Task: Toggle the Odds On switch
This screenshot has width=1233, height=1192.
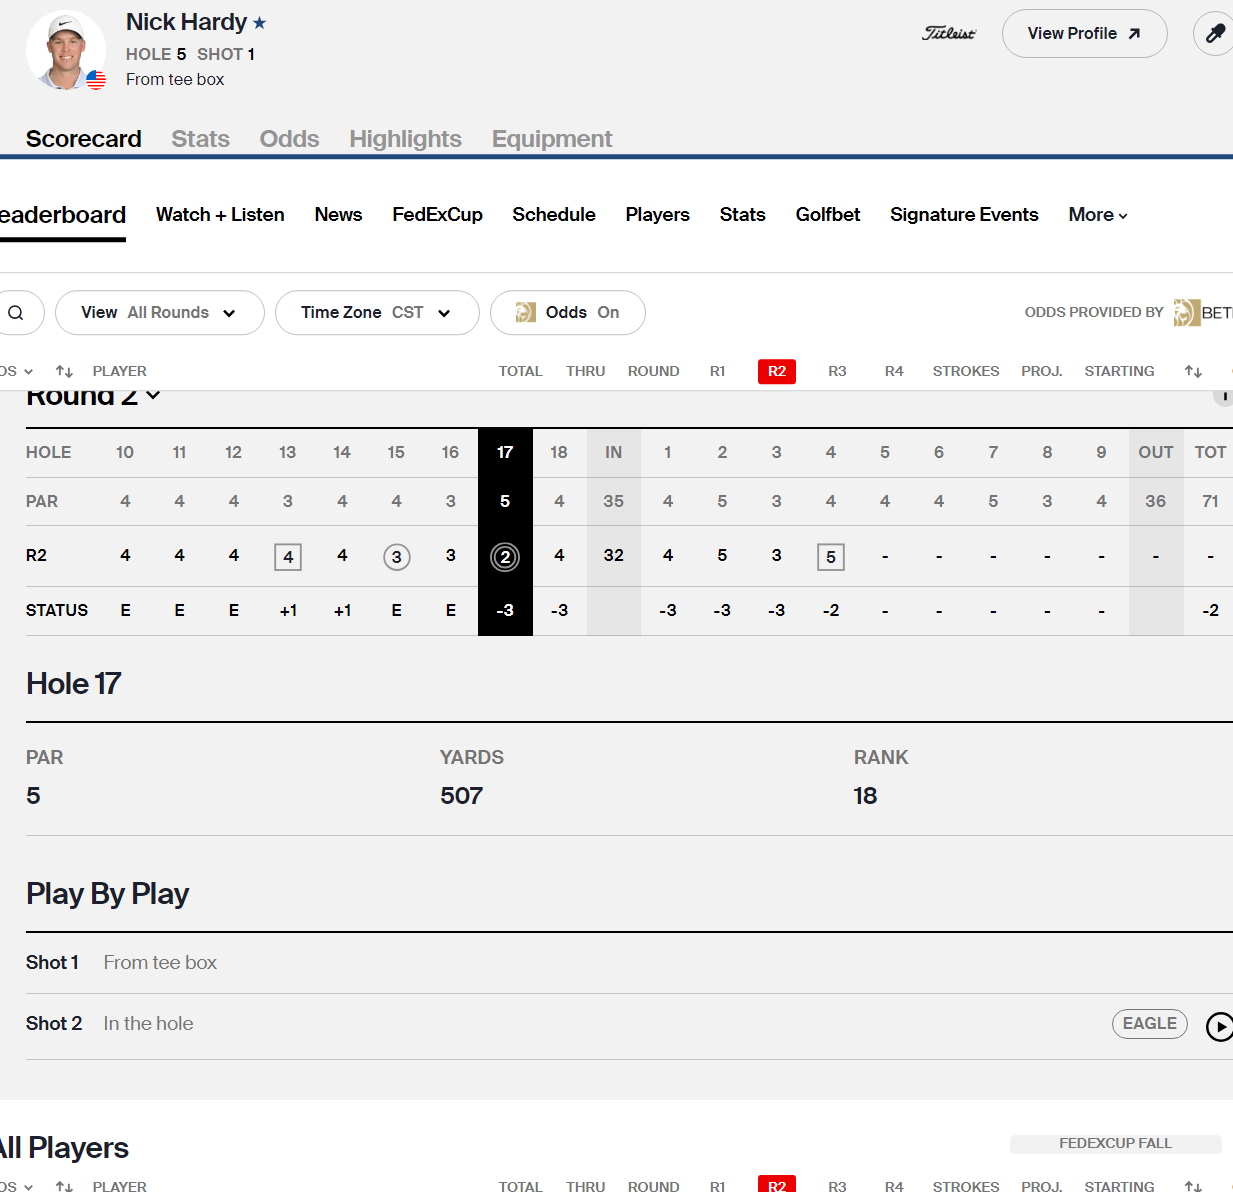Action: pos(567,313)
